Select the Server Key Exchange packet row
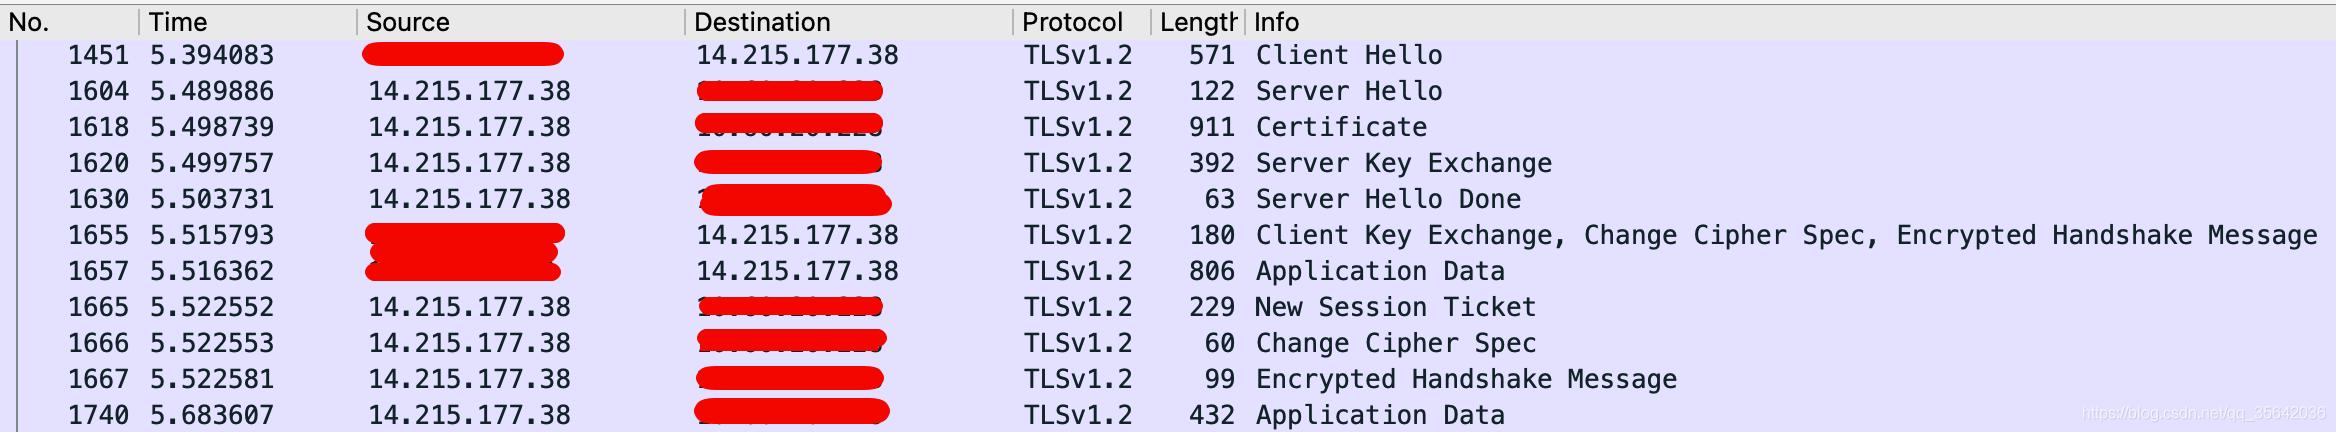This screenshot has height=432, width=2336. click(1403, 163)
